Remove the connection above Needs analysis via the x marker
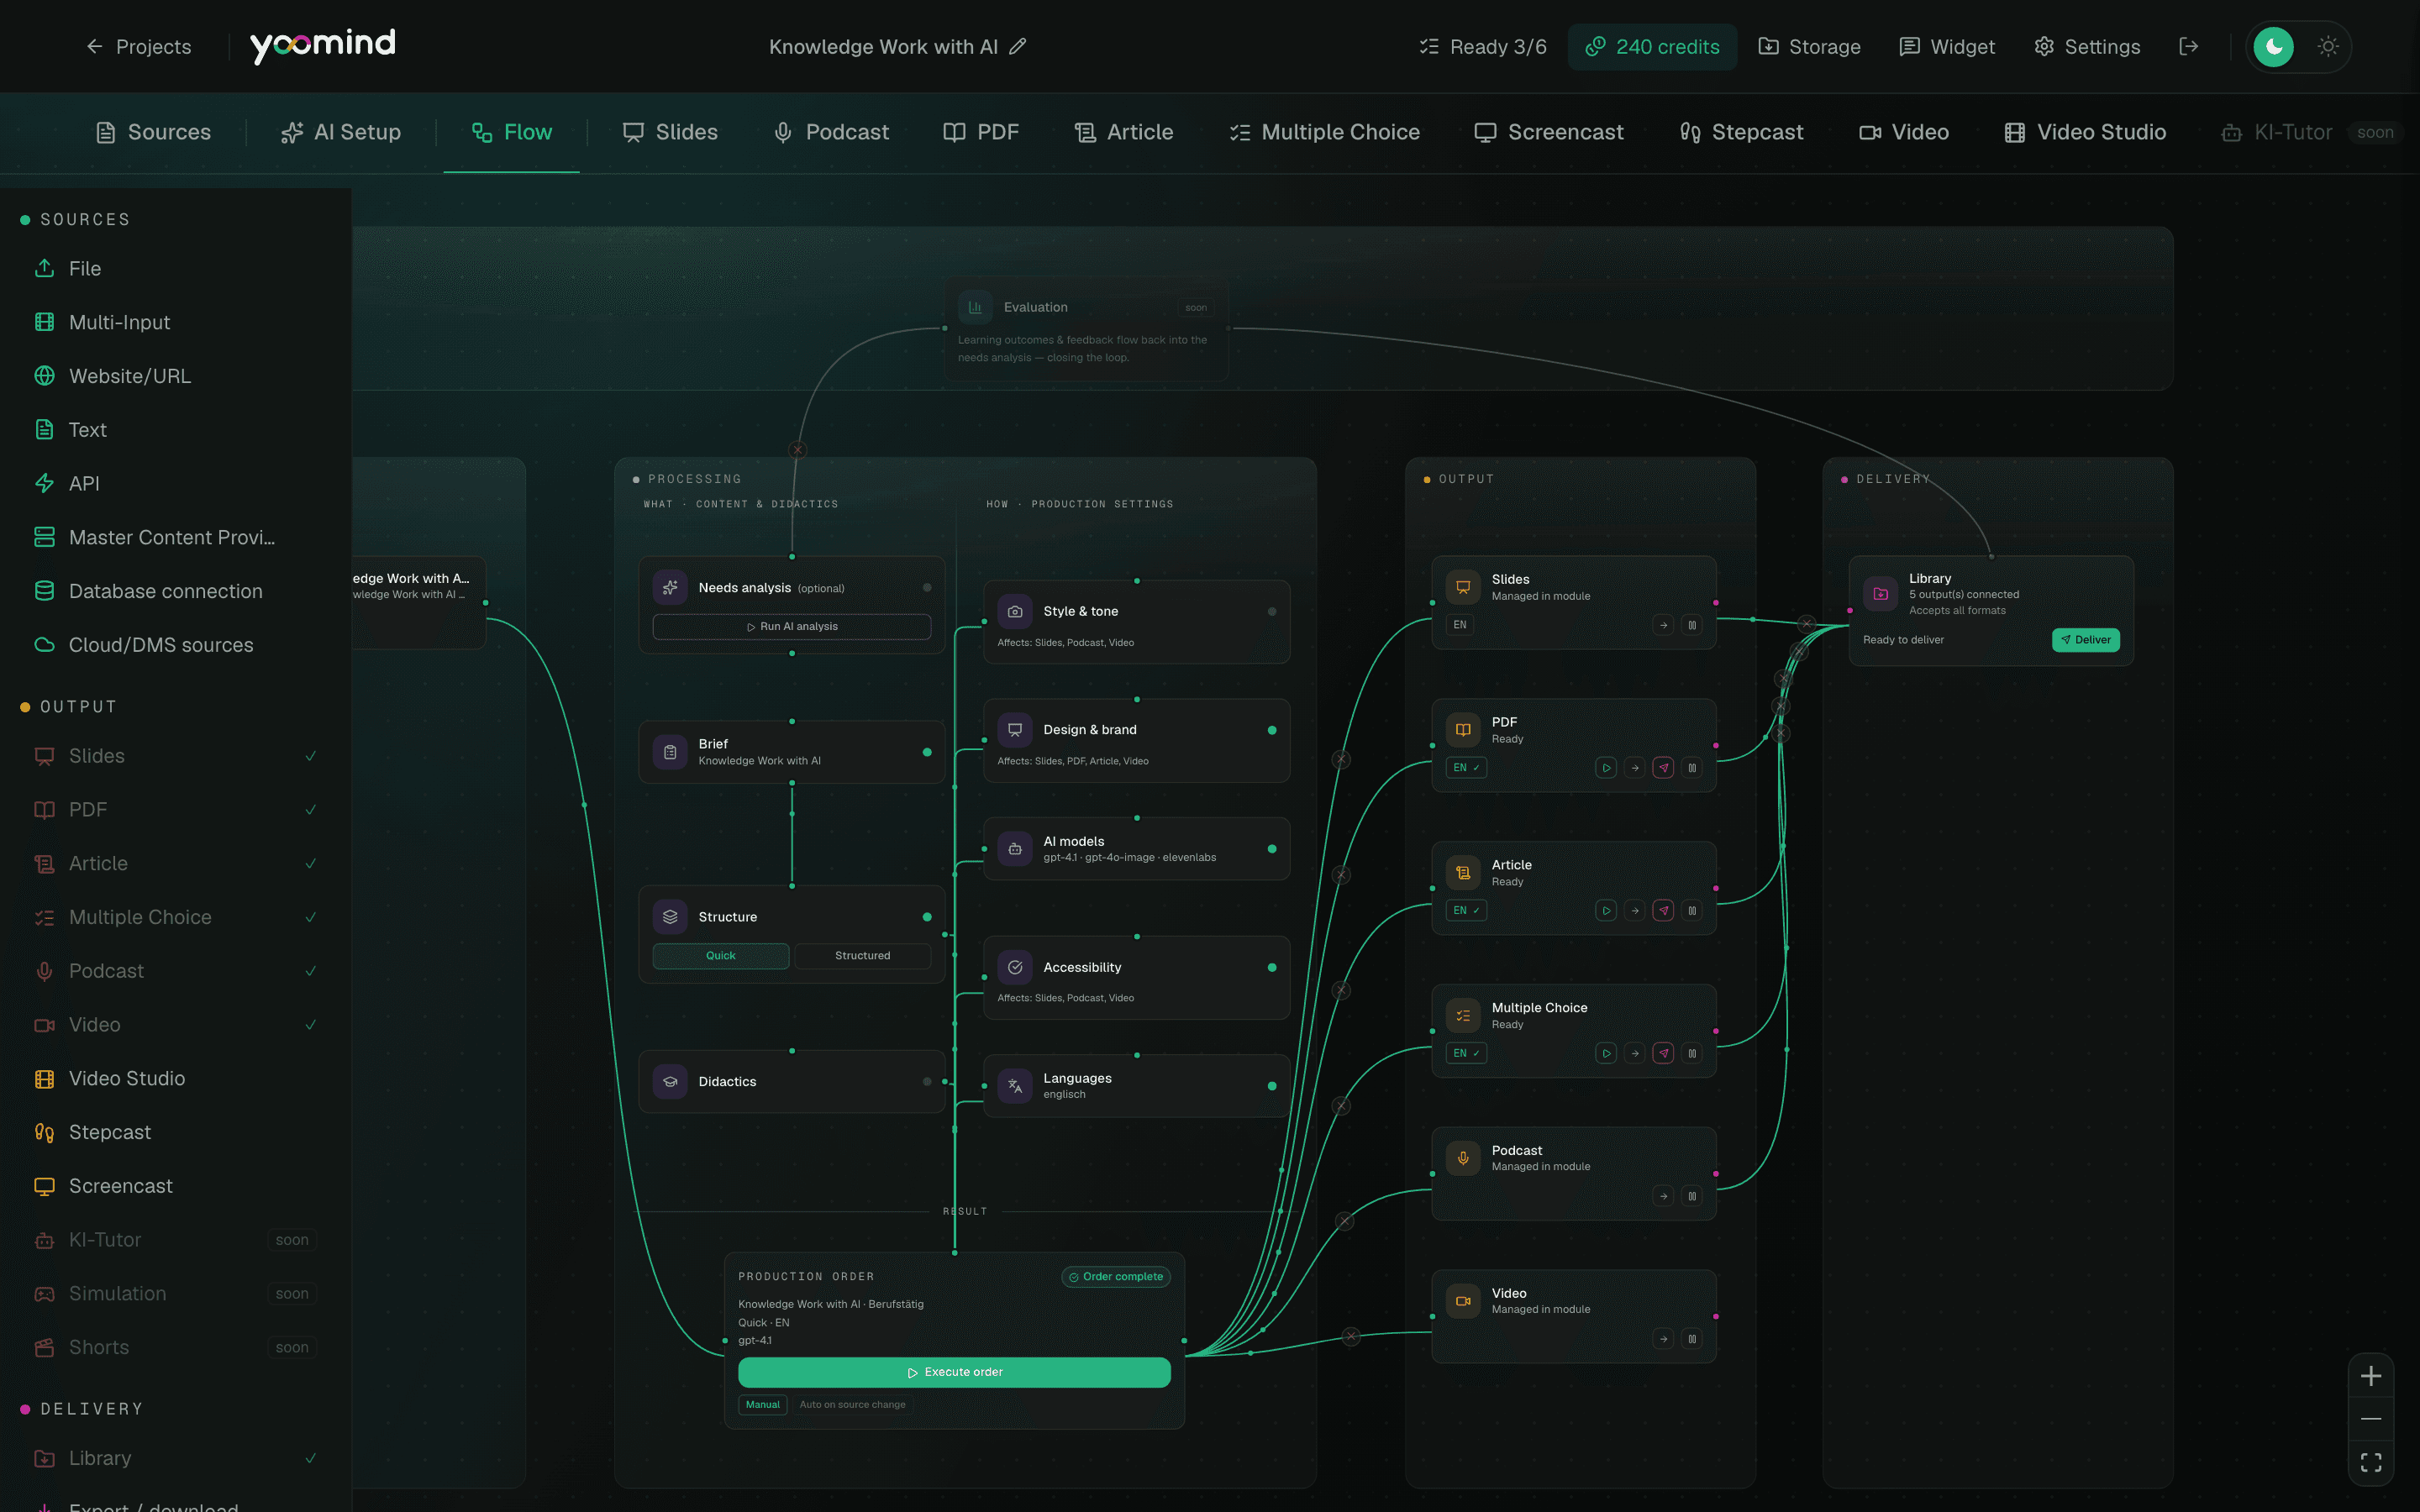Viewport: 2420px width, 1512px height. pyautogui.click(x=797, y=450)
